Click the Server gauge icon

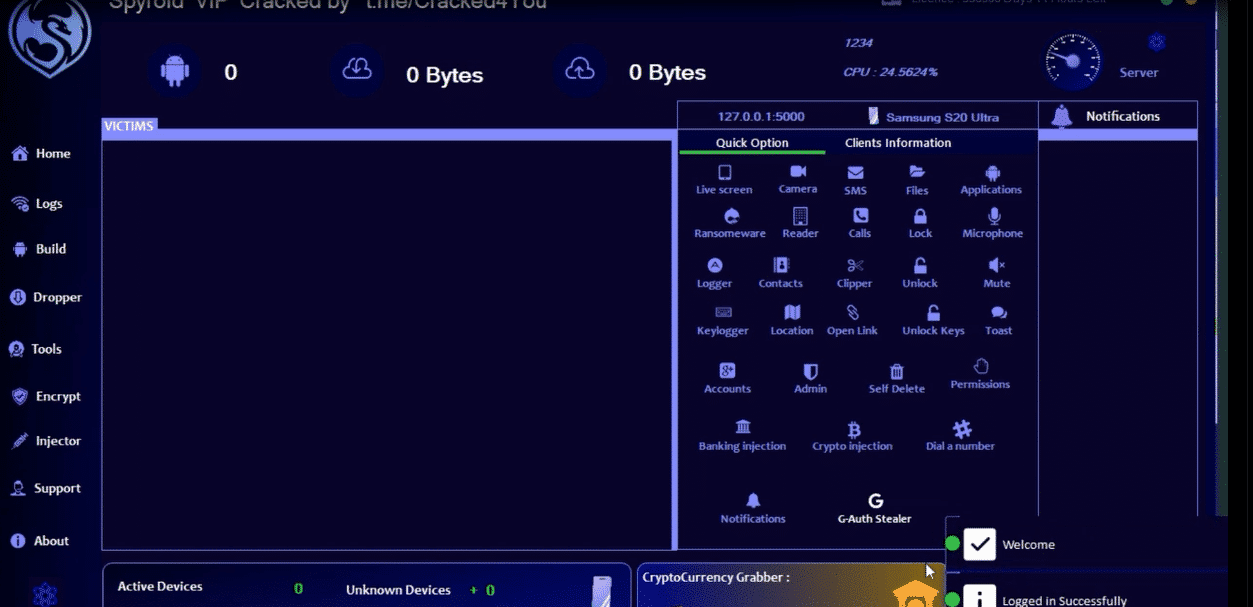pyautogui.click(x=1072, y=62)
